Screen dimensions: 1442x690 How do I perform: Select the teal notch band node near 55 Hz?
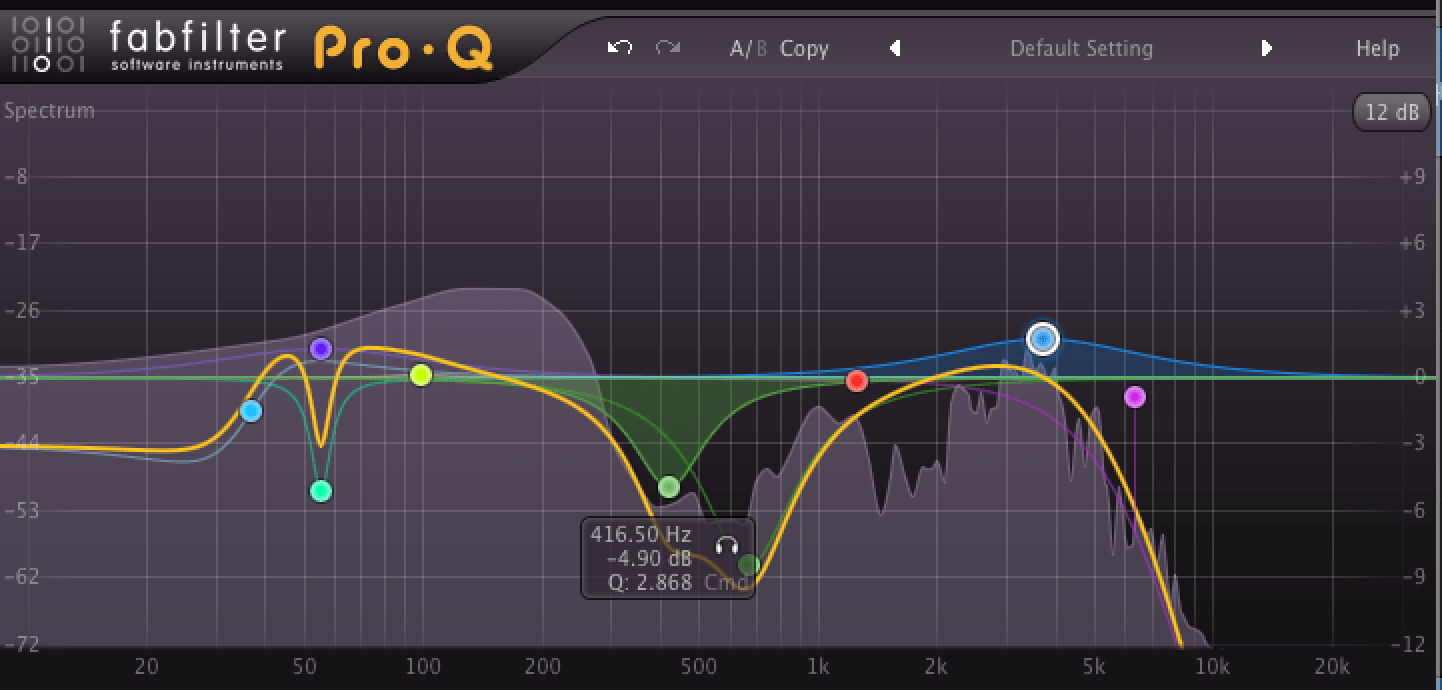click(x=321, y=491)
